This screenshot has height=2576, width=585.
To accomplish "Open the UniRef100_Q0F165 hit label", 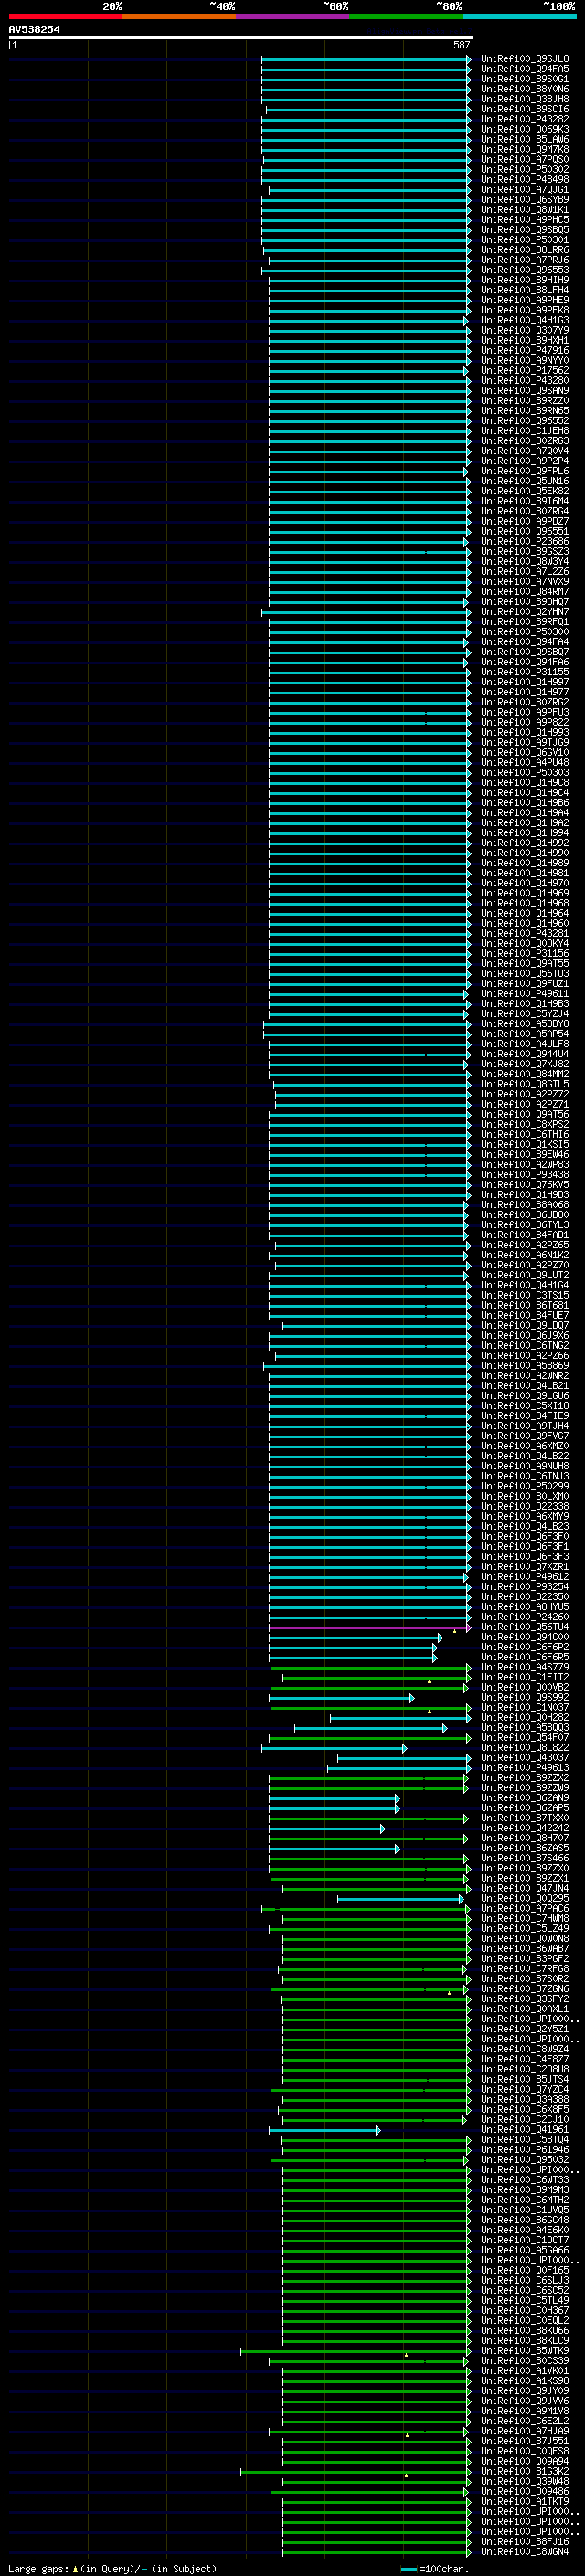I will pyautogui.click(x=525, y=2270).
